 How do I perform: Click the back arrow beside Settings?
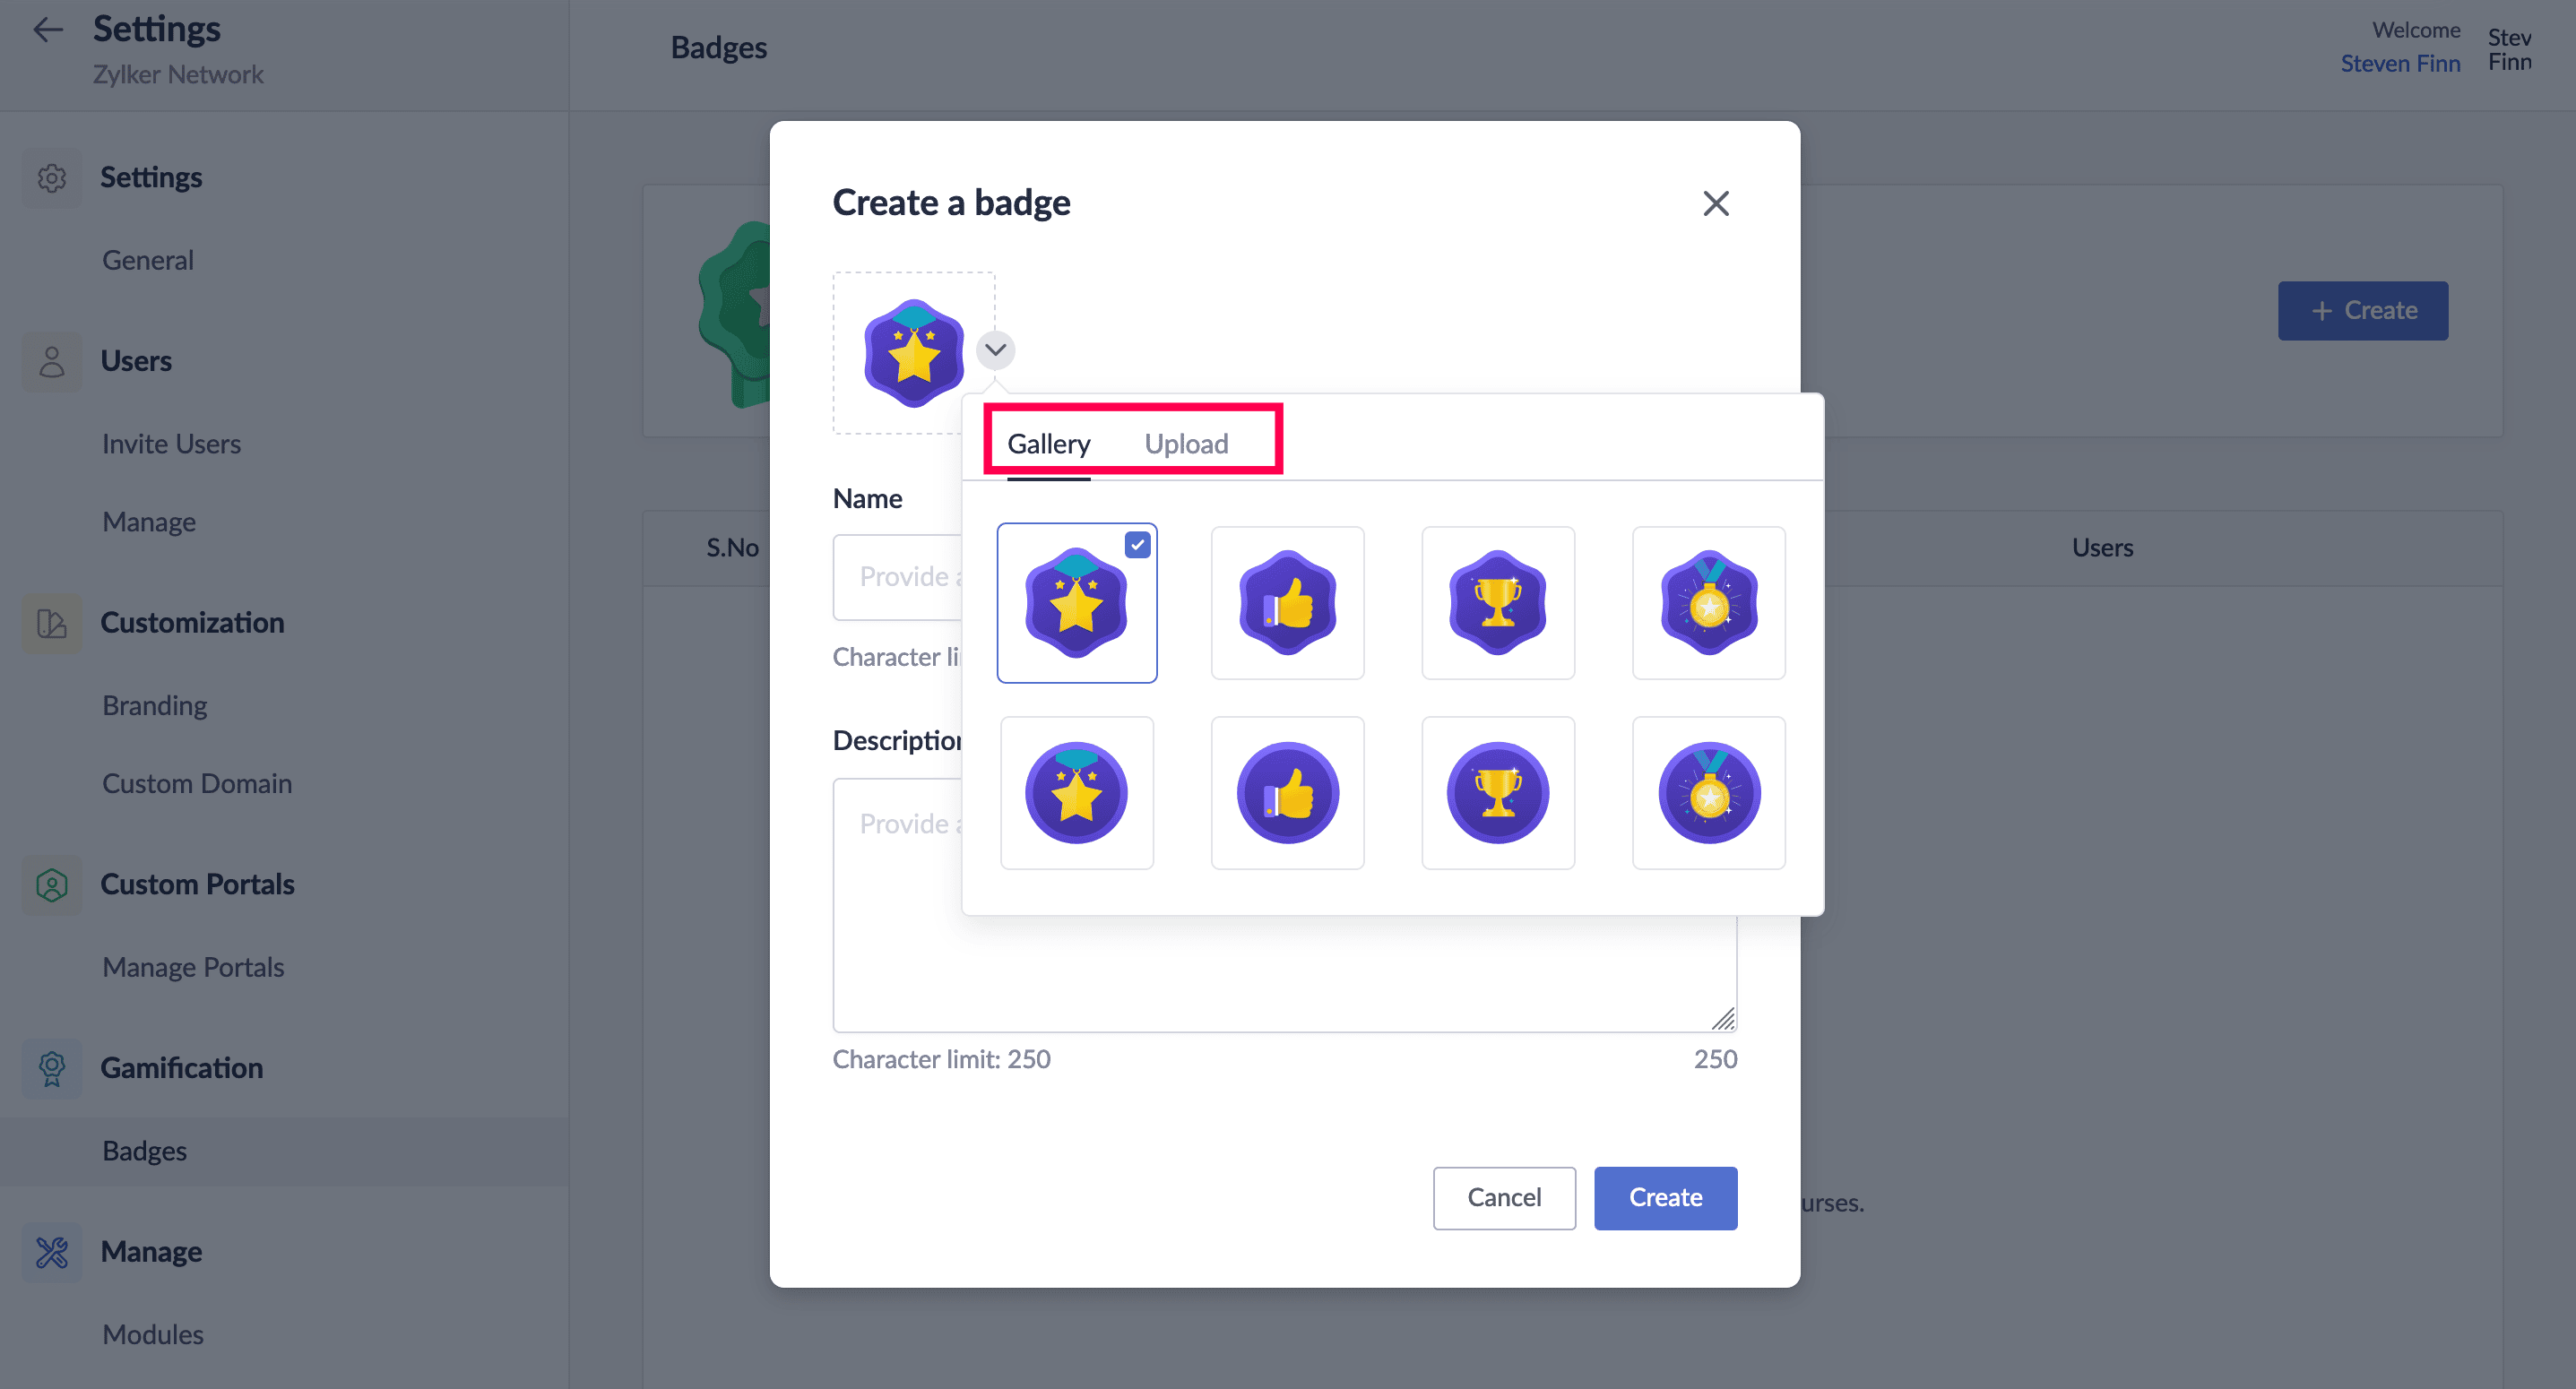[x=48, y=30]
